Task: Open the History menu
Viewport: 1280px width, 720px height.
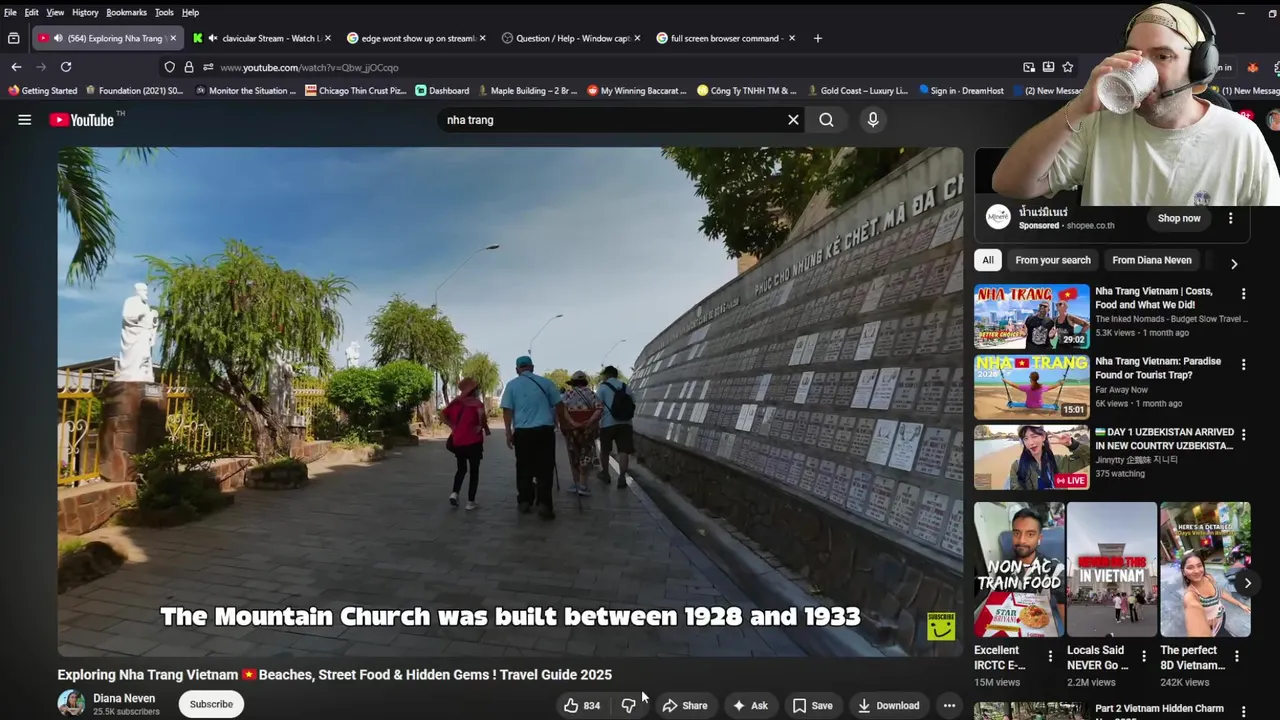Action: (x=85, y=12)
